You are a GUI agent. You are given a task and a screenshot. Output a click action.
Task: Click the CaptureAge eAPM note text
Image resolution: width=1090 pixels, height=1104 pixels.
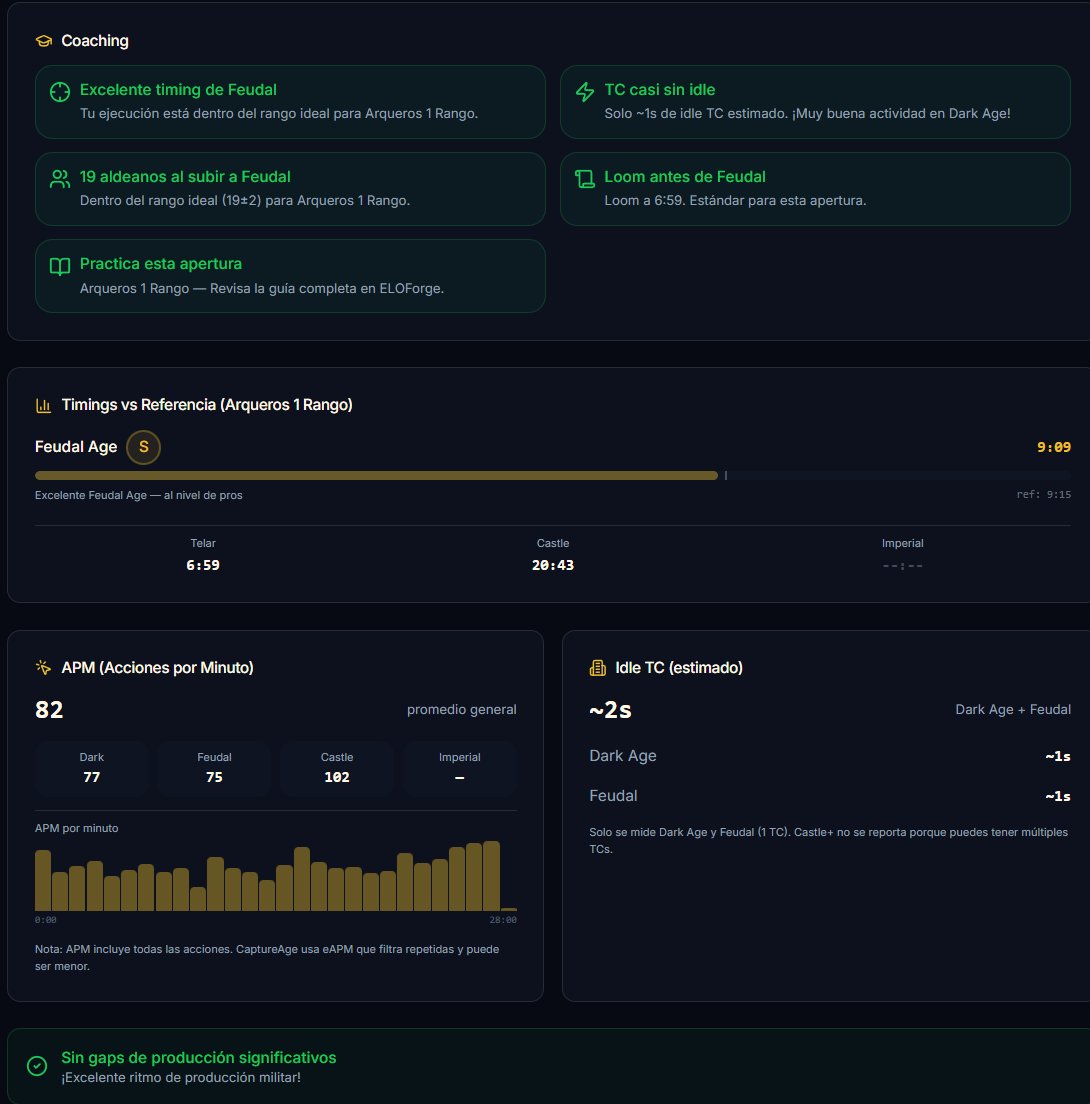(267, 958)
